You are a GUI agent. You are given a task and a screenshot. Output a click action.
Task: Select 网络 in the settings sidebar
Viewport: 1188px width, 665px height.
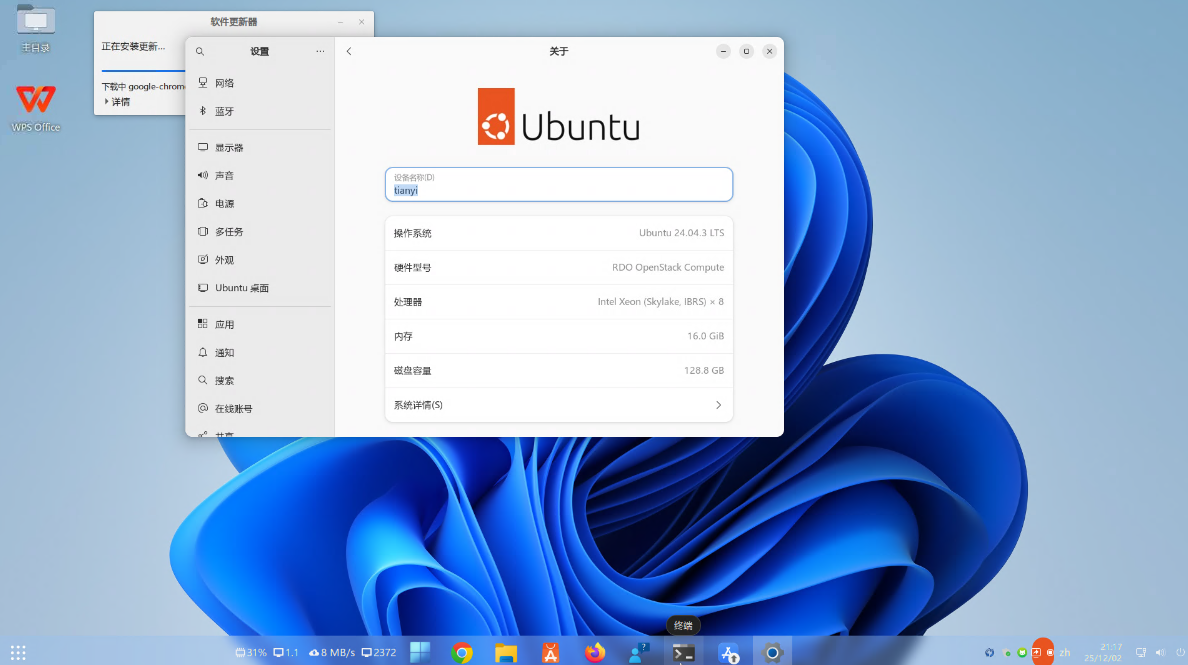click(x=224, y=83)
